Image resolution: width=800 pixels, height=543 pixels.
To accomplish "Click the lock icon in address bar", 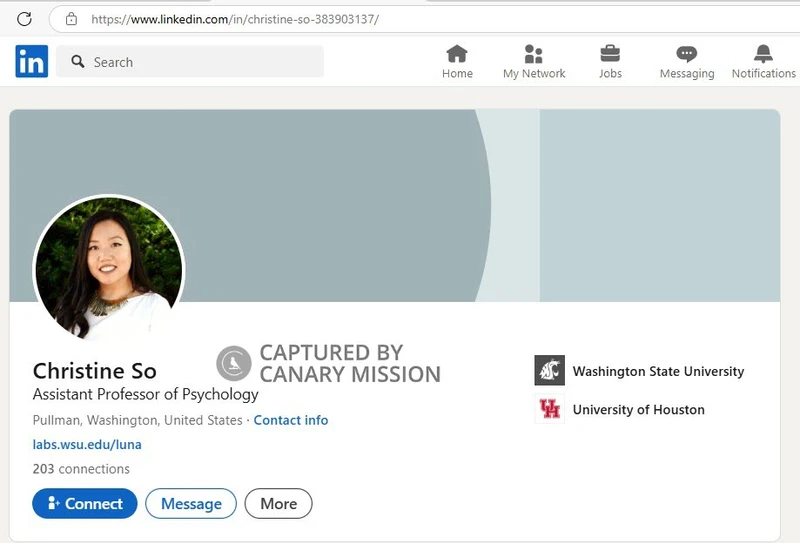I will [71, 19].
